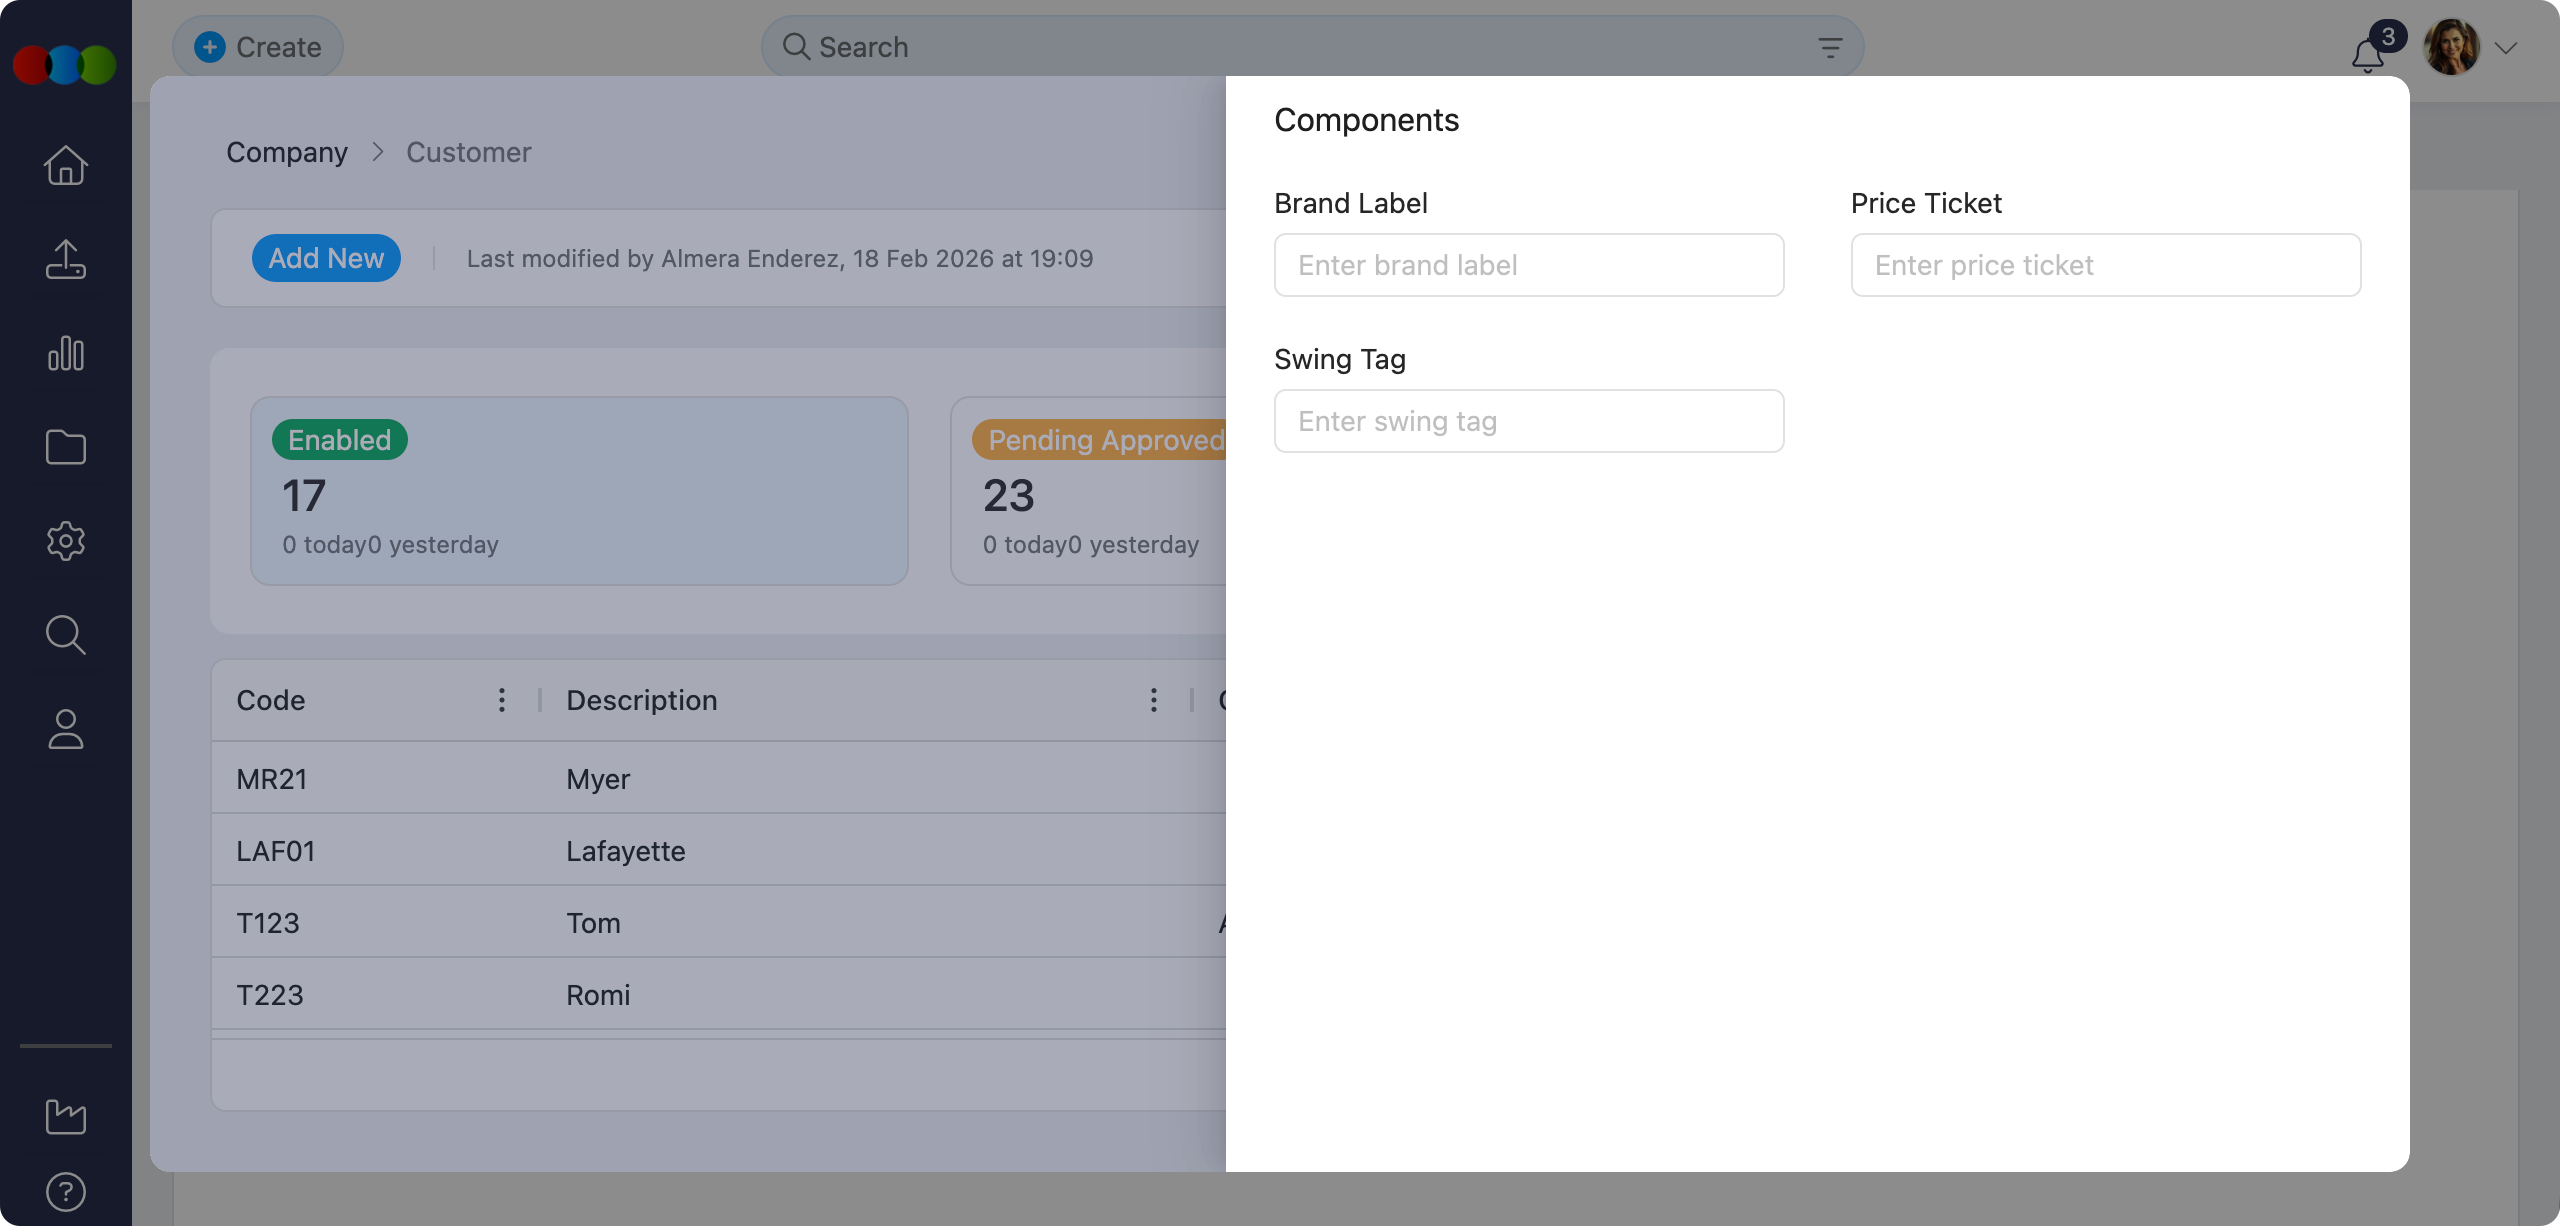
Task: Open Settings via the gear icon
Action: pyautogui.click(x=65, y=541)
